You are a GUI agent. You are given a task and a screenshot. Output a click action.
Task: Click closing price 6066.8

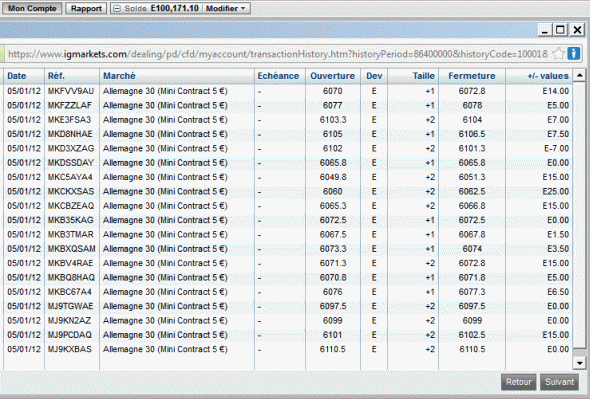[x=472, y=206]
